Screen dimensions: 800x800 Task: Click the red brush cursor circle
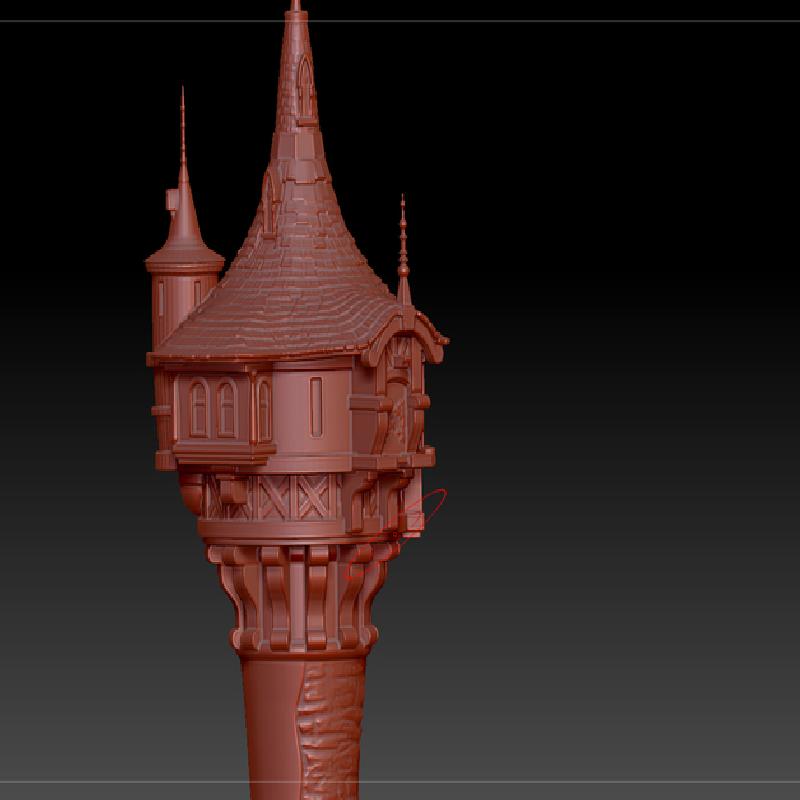396,534
